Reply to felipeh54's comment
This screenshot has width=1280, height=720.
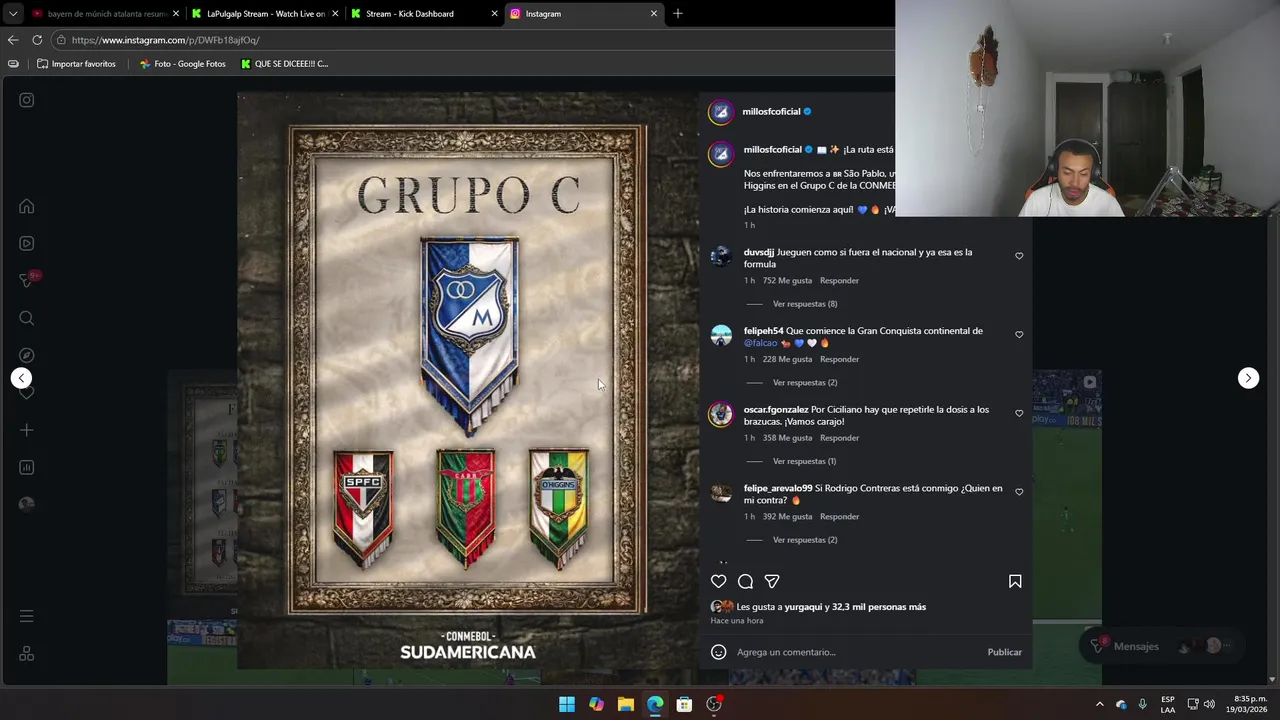pyautogui.click(x=839, y=359)
